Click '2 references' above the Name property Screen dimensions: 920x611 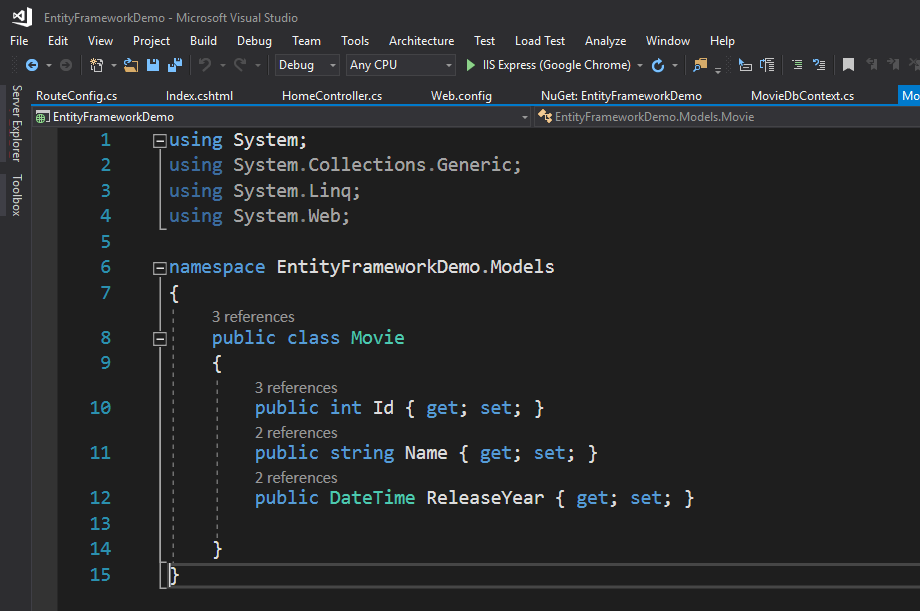(296, 433)
